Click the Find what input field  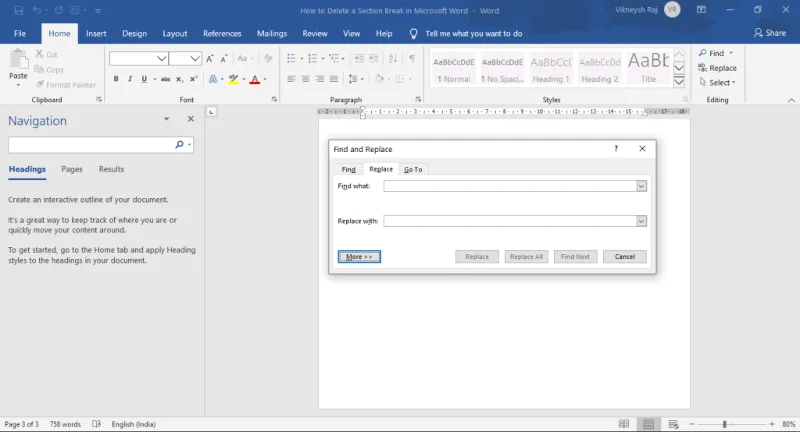coord(510,186)
